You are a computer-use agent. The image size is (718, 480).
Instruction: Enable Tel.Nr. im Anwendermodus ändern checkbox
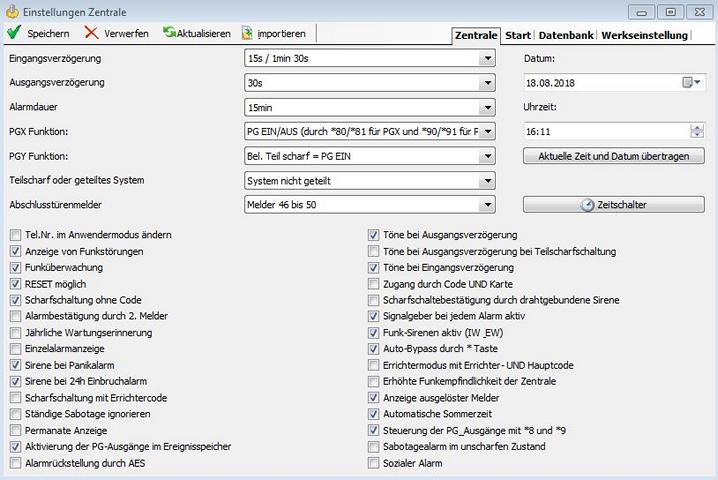[x=15, y=235]
